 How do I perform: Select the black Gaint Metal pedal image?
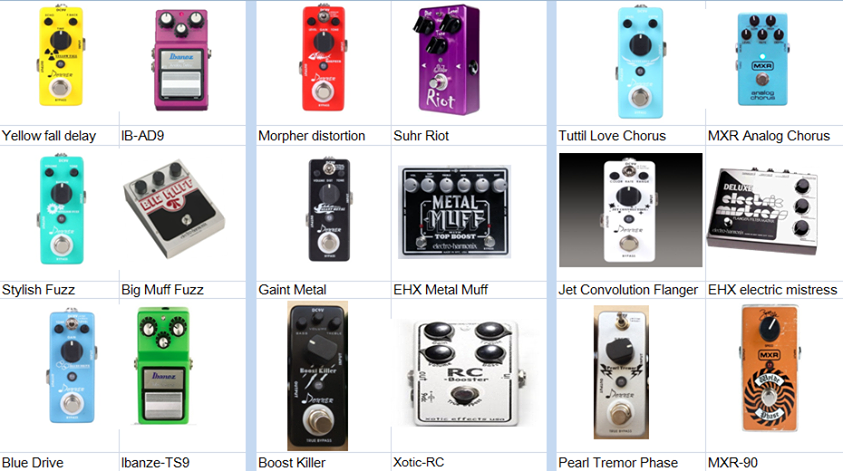click(x=329, y=210)
